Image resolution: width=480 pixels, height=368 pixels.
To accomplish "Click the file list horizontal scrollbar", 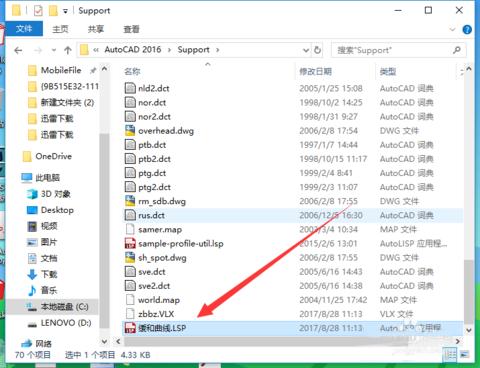I will pos(266,341).
